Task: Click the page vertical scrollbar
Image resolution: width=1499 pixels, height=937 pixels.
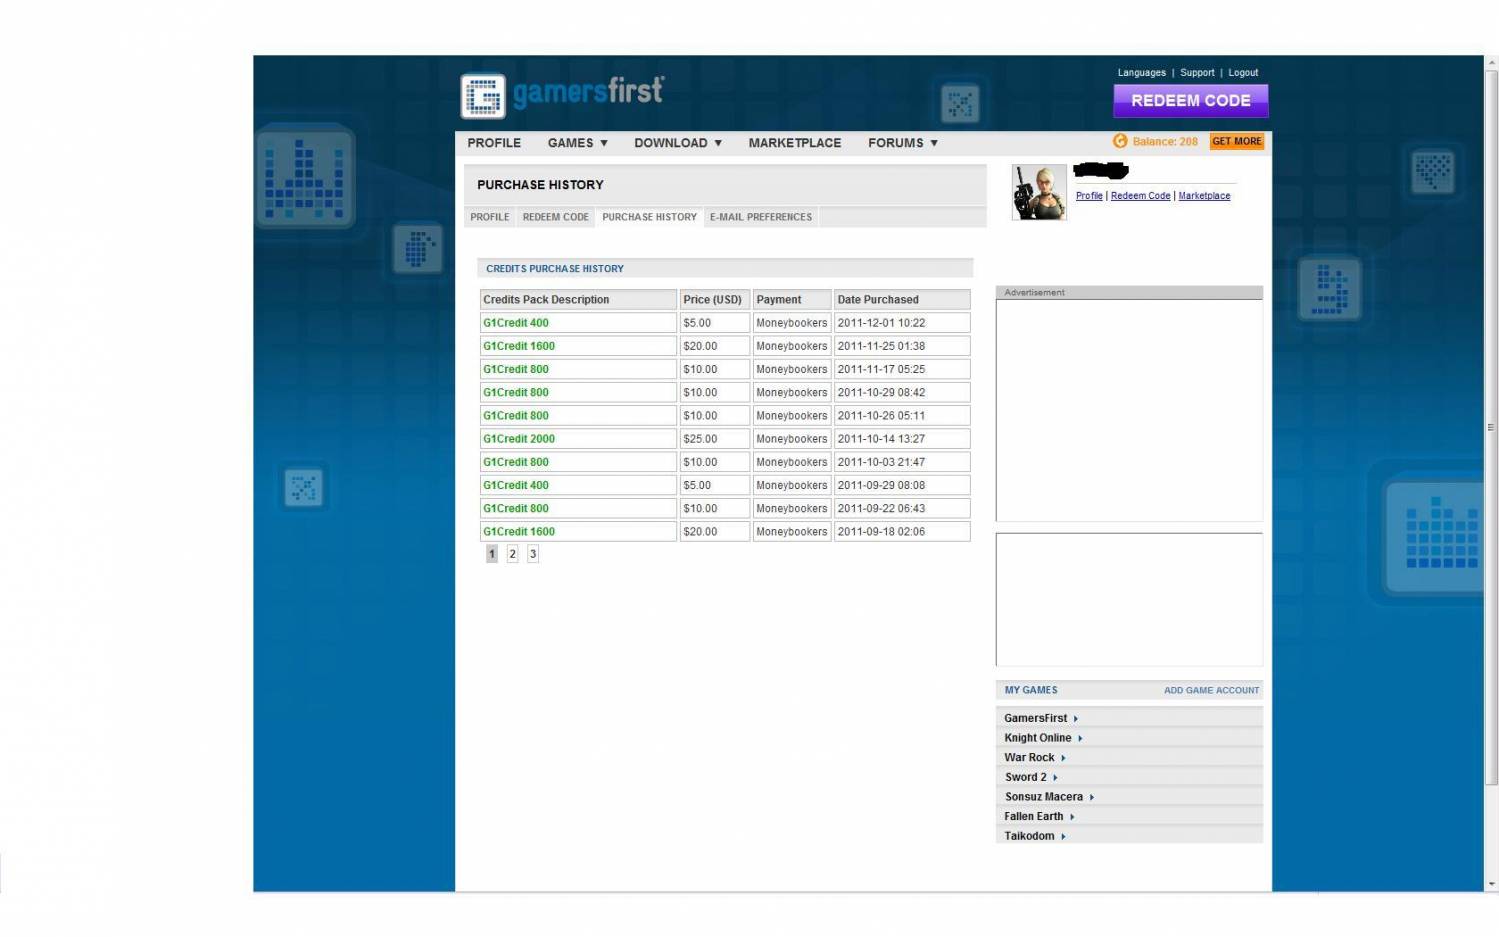Action: [1491, 420]
